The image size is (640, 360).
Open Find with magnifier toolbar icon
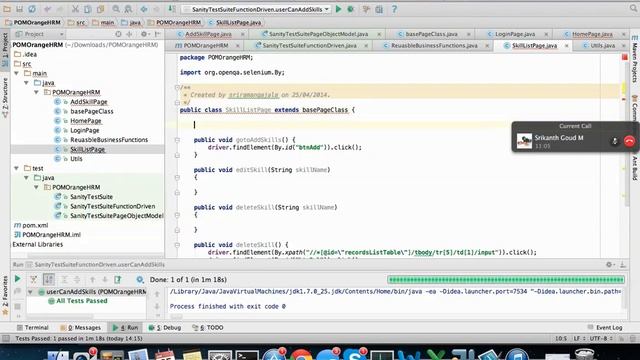[x=116, y=9]
